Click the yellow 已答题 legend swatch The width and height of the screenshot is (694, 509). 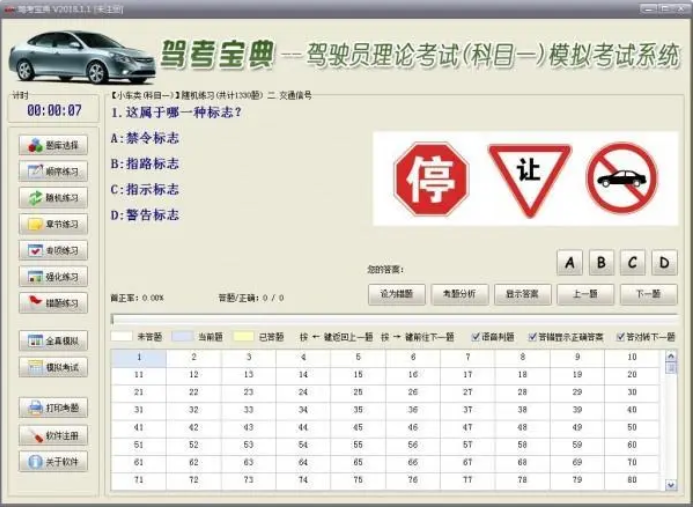[243, 336]
